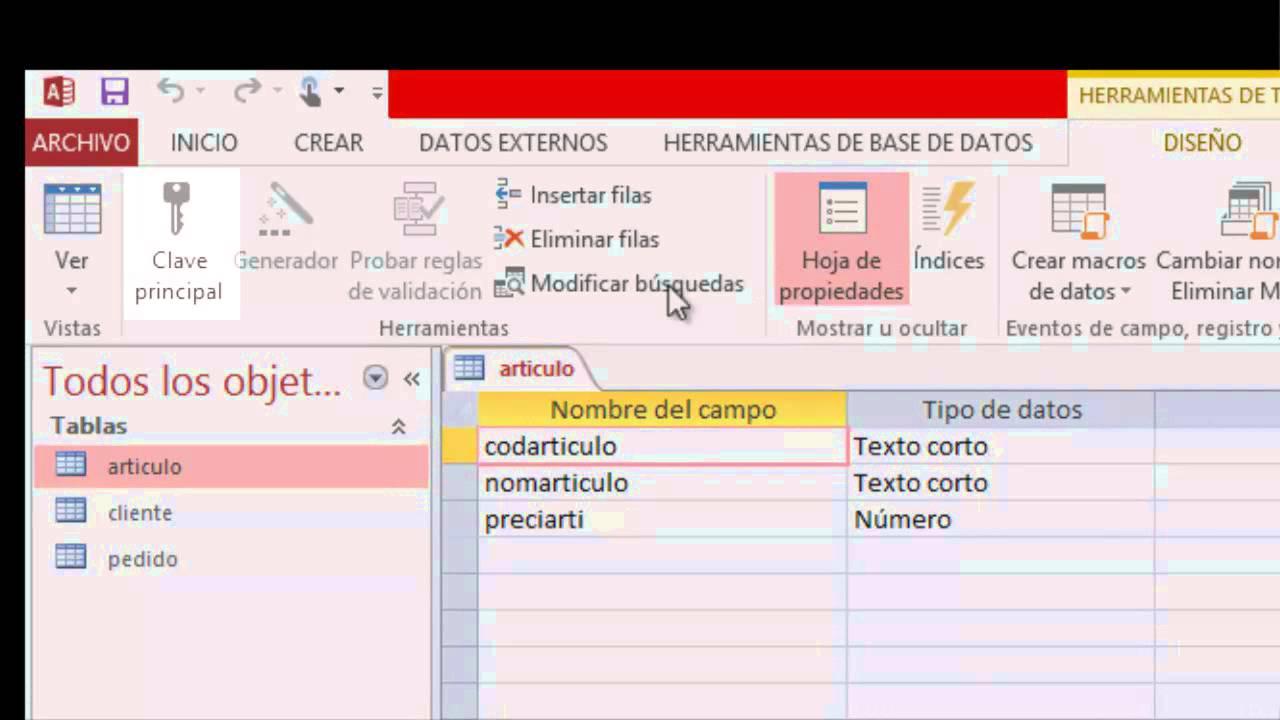Image resolution: width=1280 pixels, height=720 pixels.
Task: Open touch mode dropdown arrow
Action: 339,92
